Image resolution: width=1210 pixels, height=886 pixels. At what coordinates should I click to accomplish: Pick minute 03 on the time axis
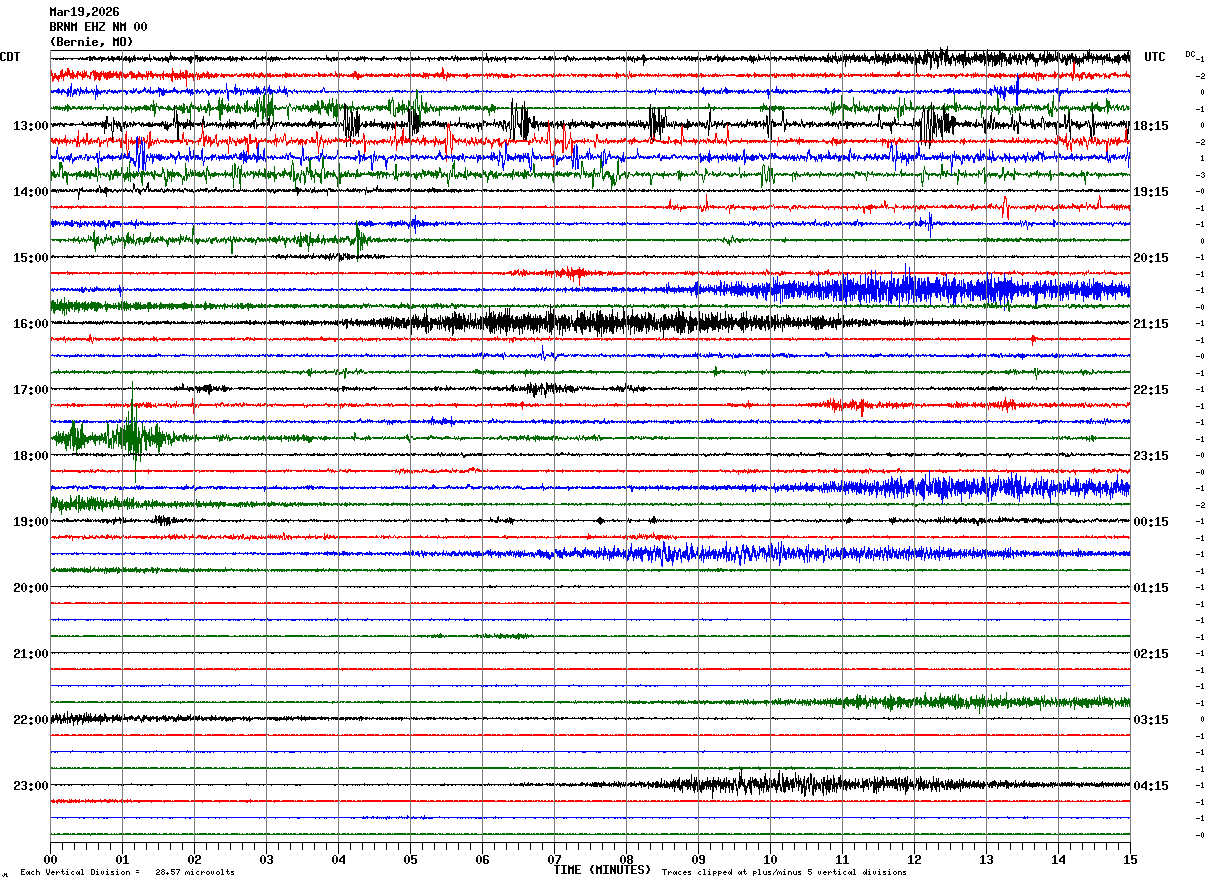[x=266, y=859]
